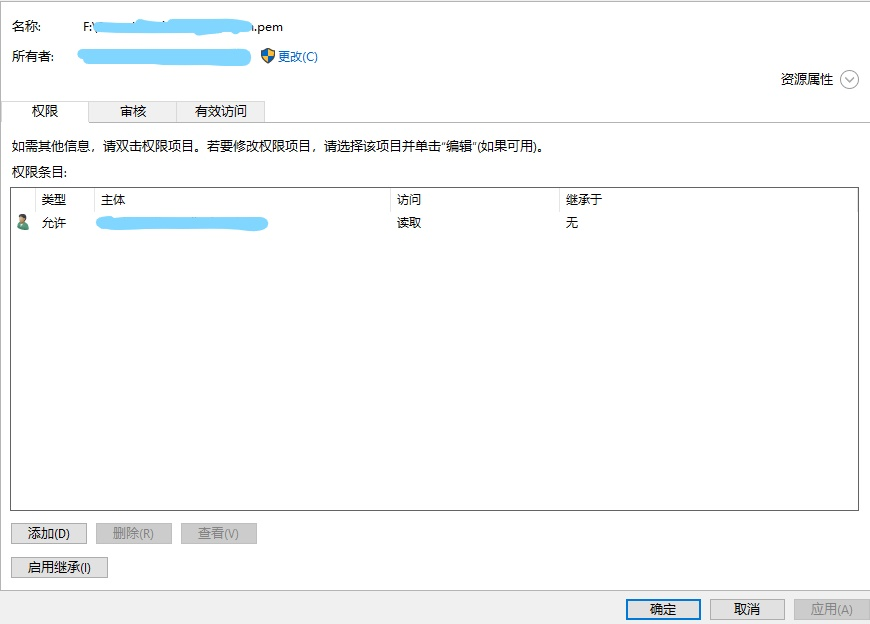Click the 查看(V) button

coord(218,534)
